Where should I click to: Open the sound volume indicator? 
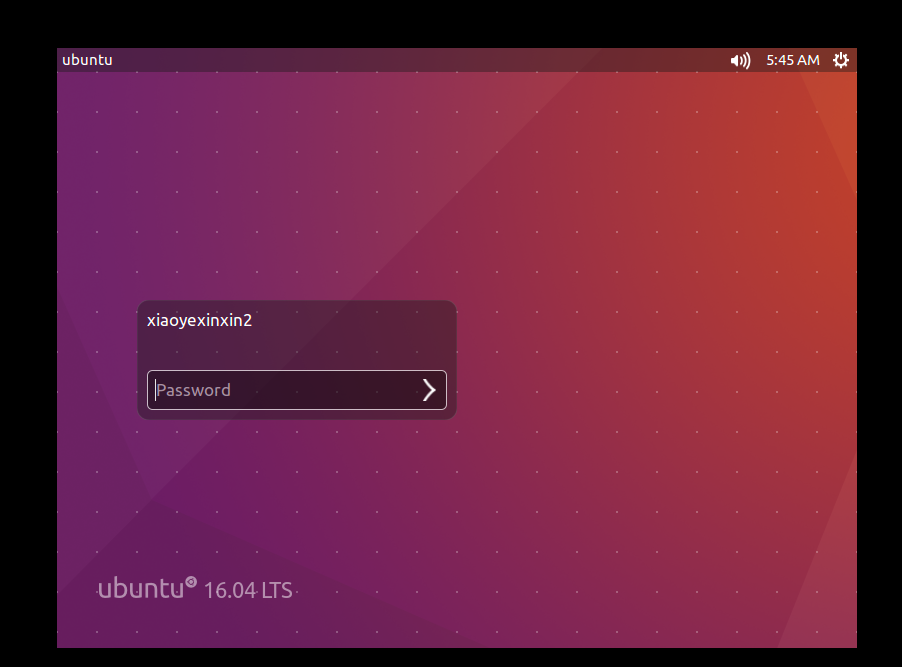point(740,60)
